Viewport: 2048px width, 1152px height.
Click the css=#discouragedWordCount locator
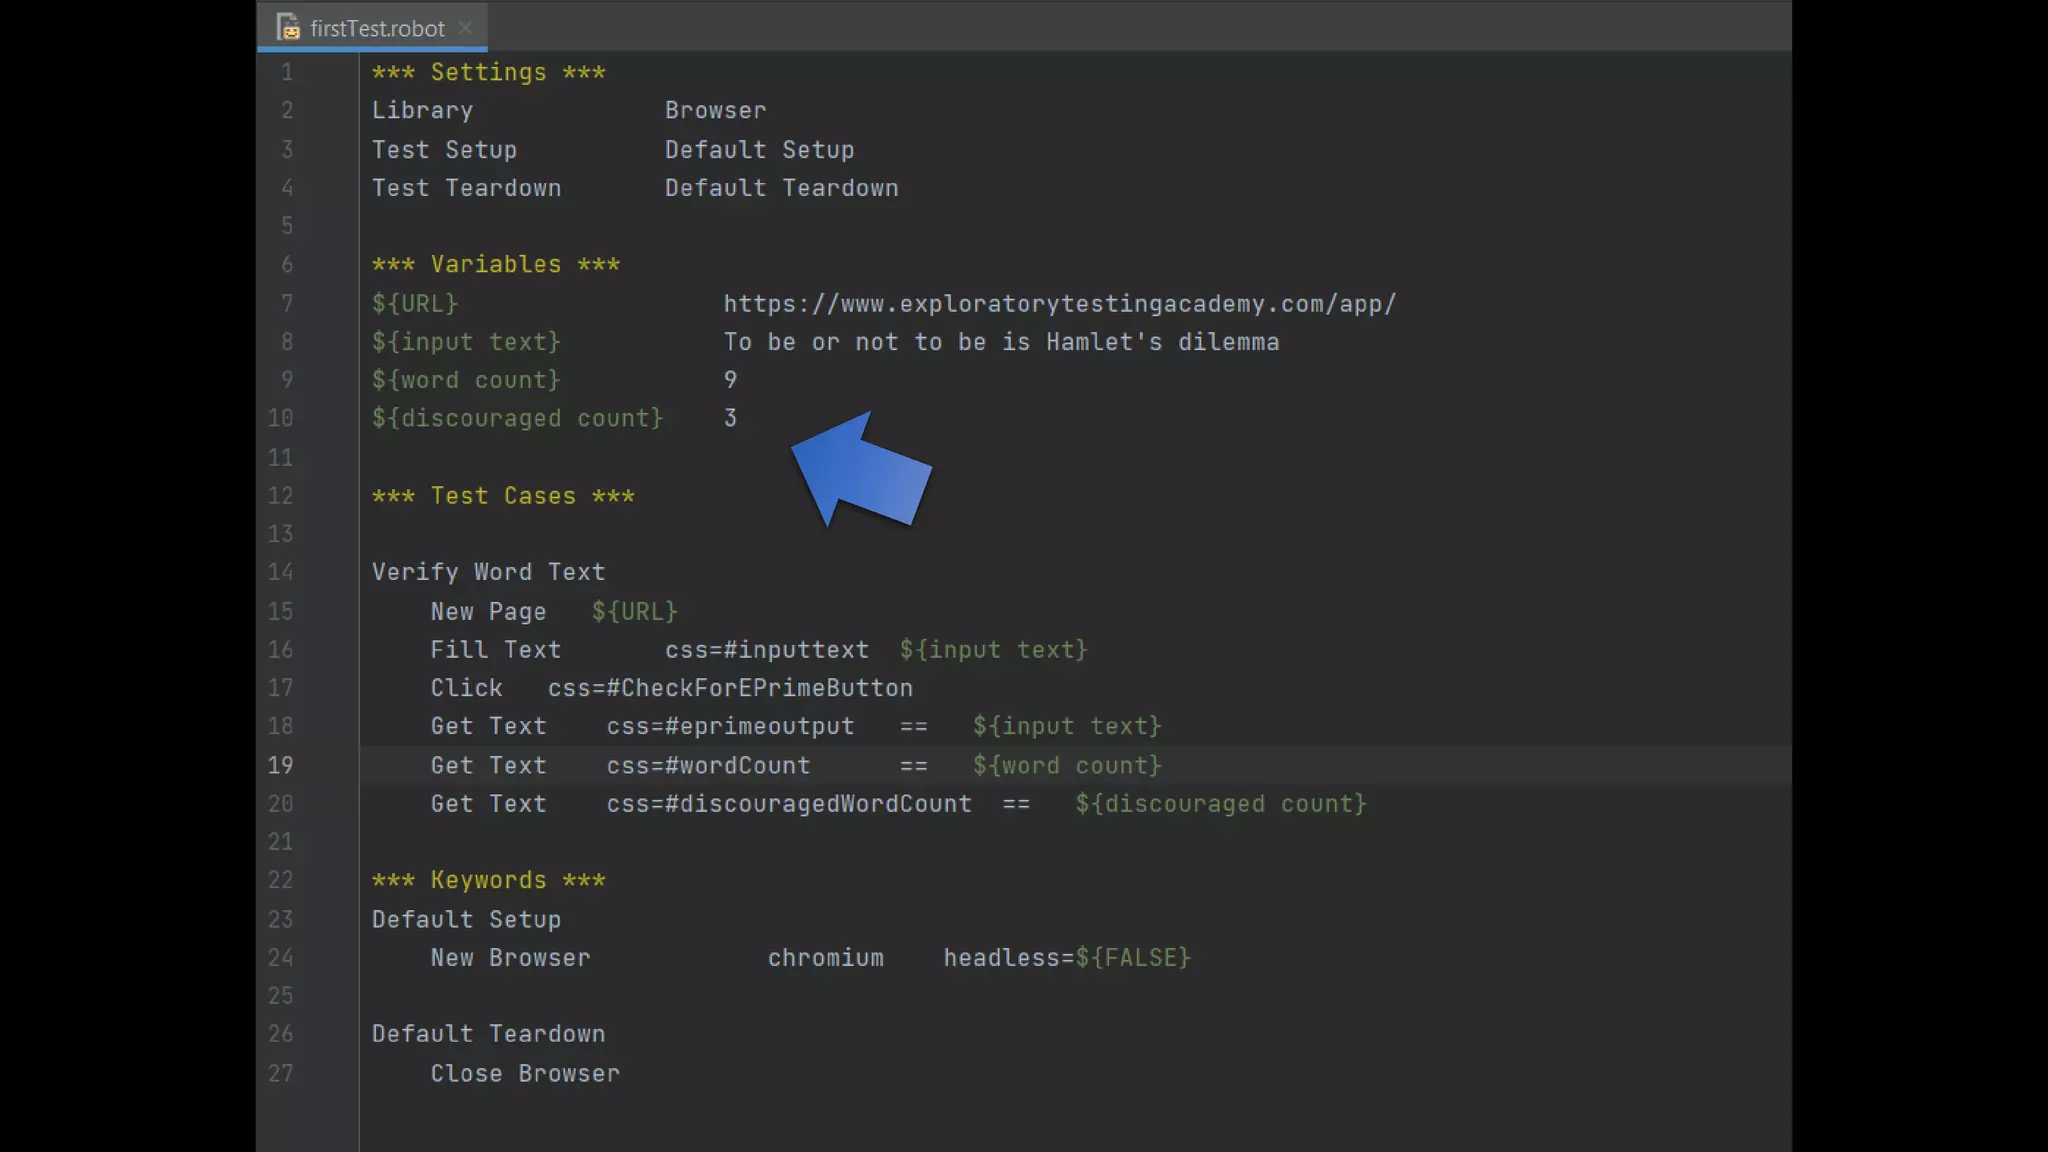[x=788, y=804]
